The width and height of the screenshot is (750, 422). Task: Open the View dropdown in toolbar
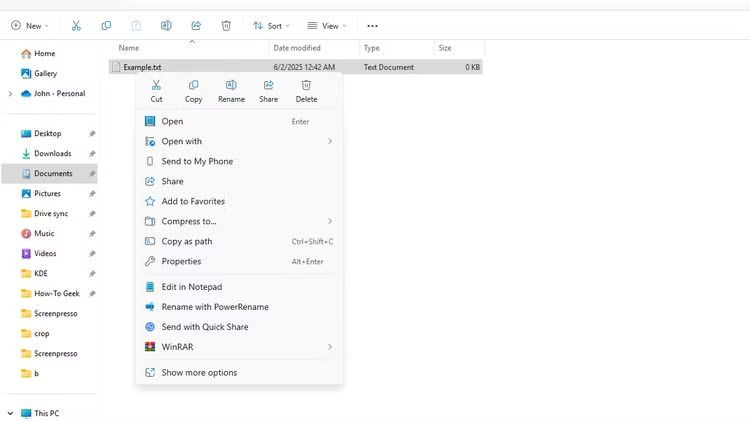[x=325, y=25]
